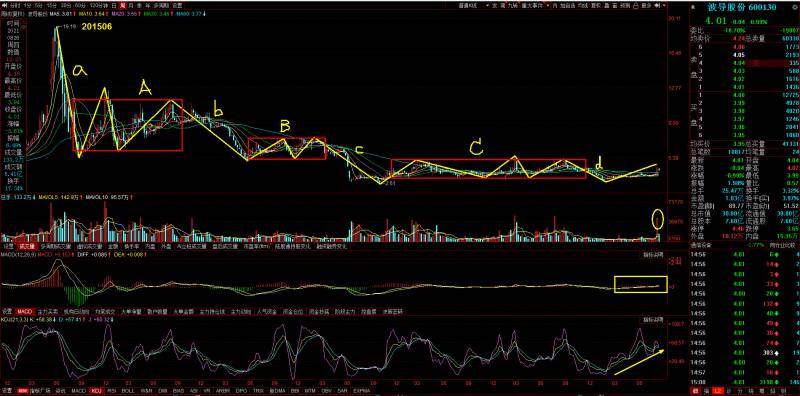800x396 pixels.
Task: Click 加自选 to add to watchlist
Action: coord(567,6)
